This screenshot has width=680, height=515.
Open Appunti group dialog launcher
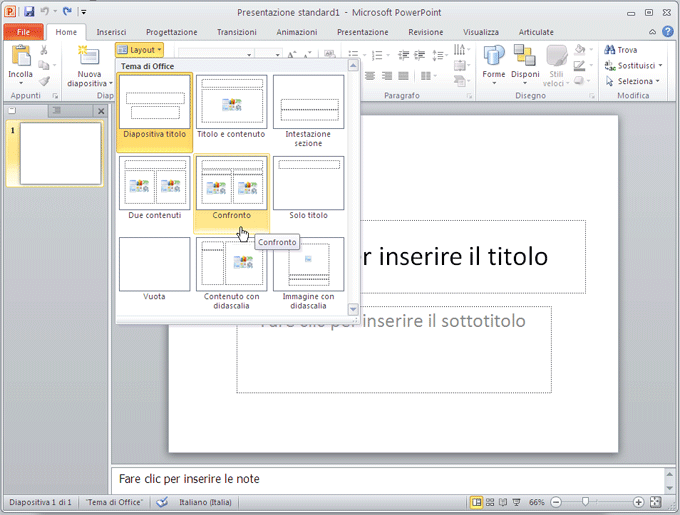(x=55, y=96)
